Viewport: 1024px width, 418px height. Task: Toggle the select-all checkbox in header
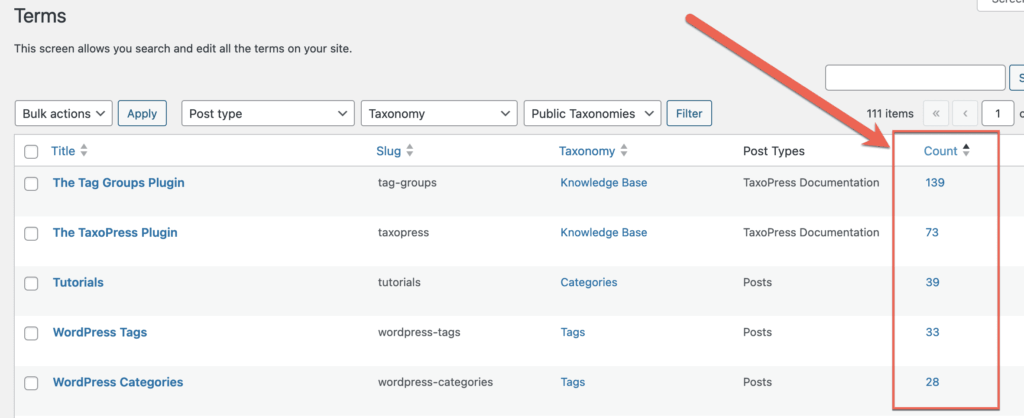coord(31,152)
